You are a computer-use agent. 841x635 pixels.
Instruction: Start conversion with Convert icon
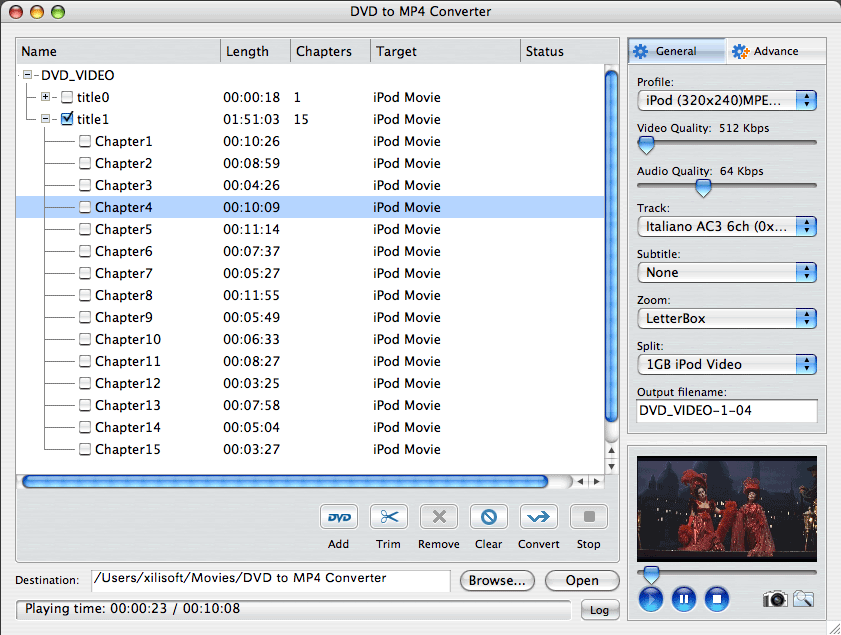coord(539,517)
